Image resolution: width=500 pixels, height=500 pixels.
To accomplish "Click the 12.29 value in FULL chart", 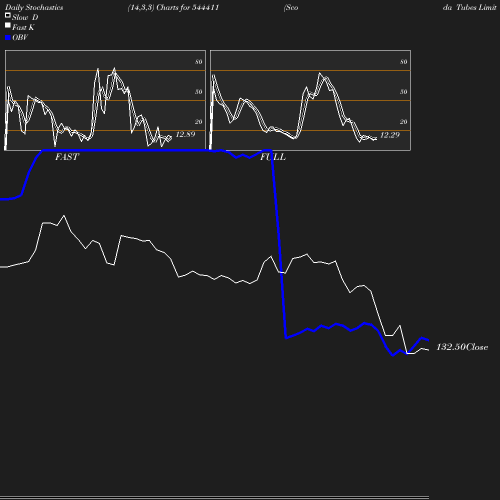I will click(390, 135).
